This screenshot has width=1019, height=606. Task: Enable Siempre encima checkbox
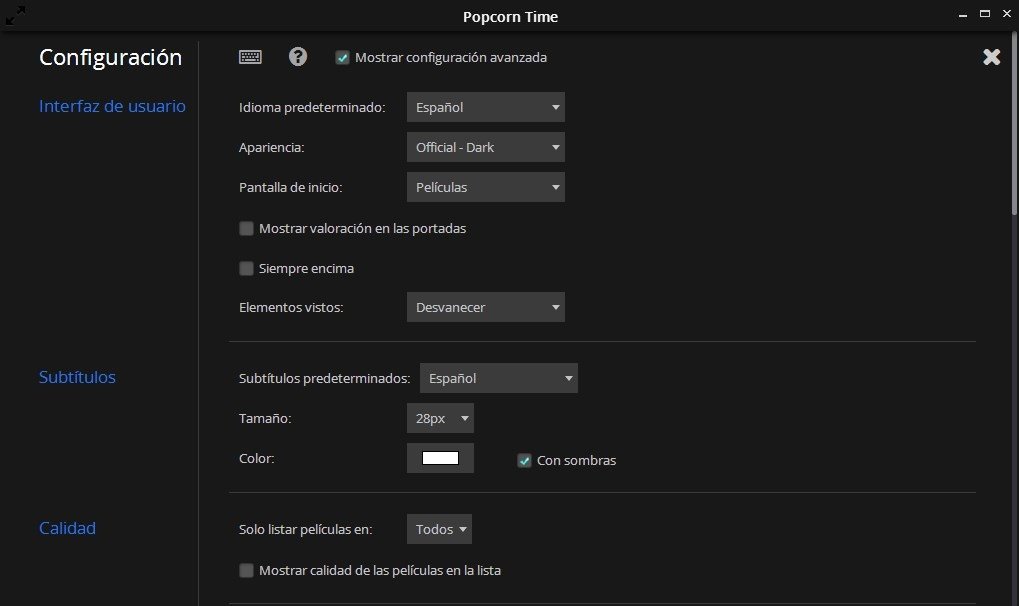(246, 269)
